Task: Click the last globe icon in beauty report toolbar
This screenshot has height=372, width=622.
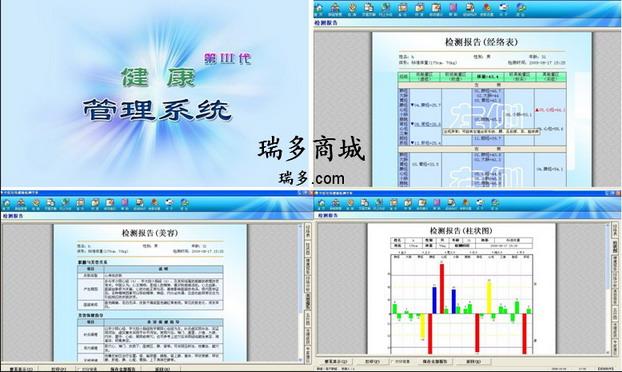Action: (184, 203)
